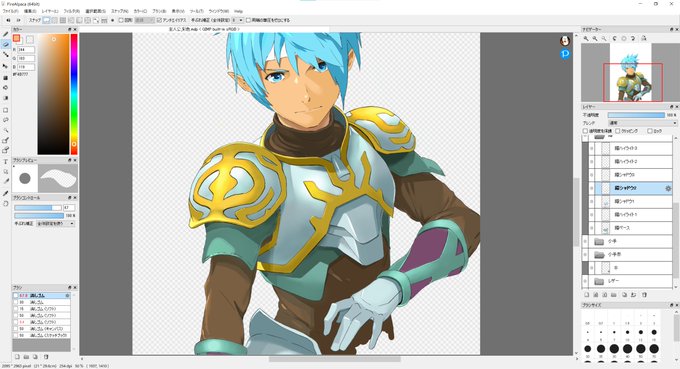This screenshot has width=680, height=369.
Task: Select the Bucket fill tool
Action: pos(6,87)
